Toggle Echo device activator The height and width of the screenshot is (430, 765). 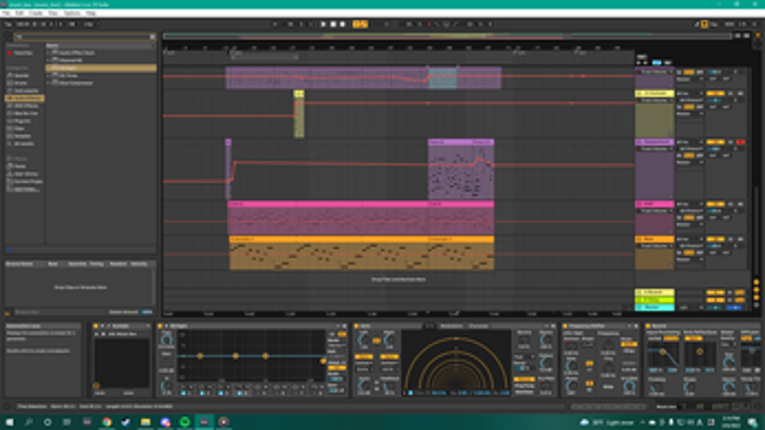point(356,326)
